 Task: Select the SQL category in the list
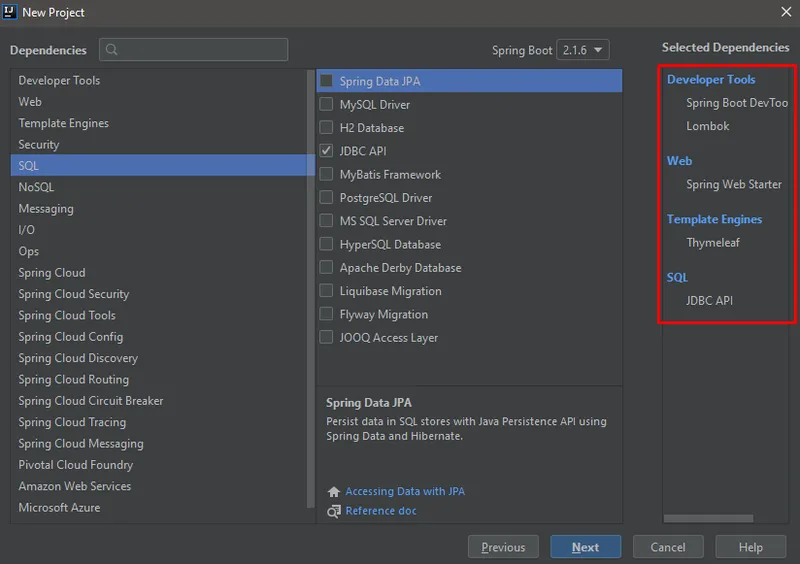(x=159, y=165)
